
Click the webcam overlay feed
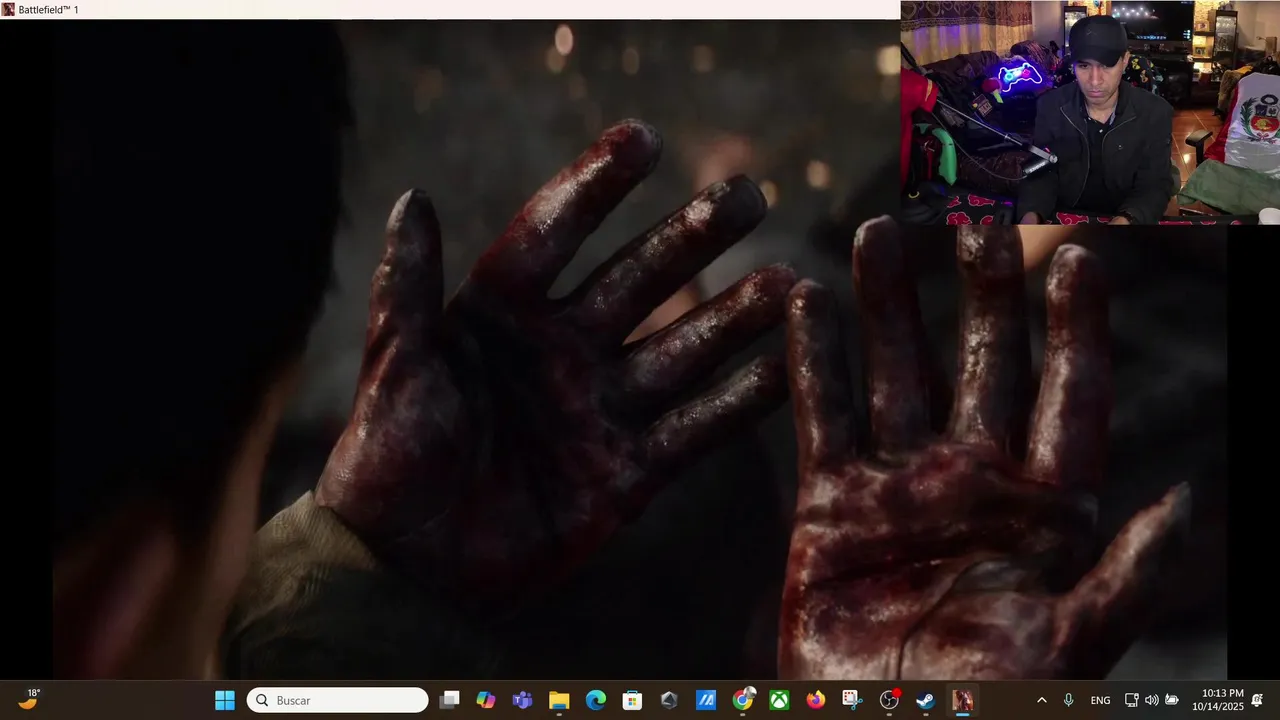tap(1090, 112)
